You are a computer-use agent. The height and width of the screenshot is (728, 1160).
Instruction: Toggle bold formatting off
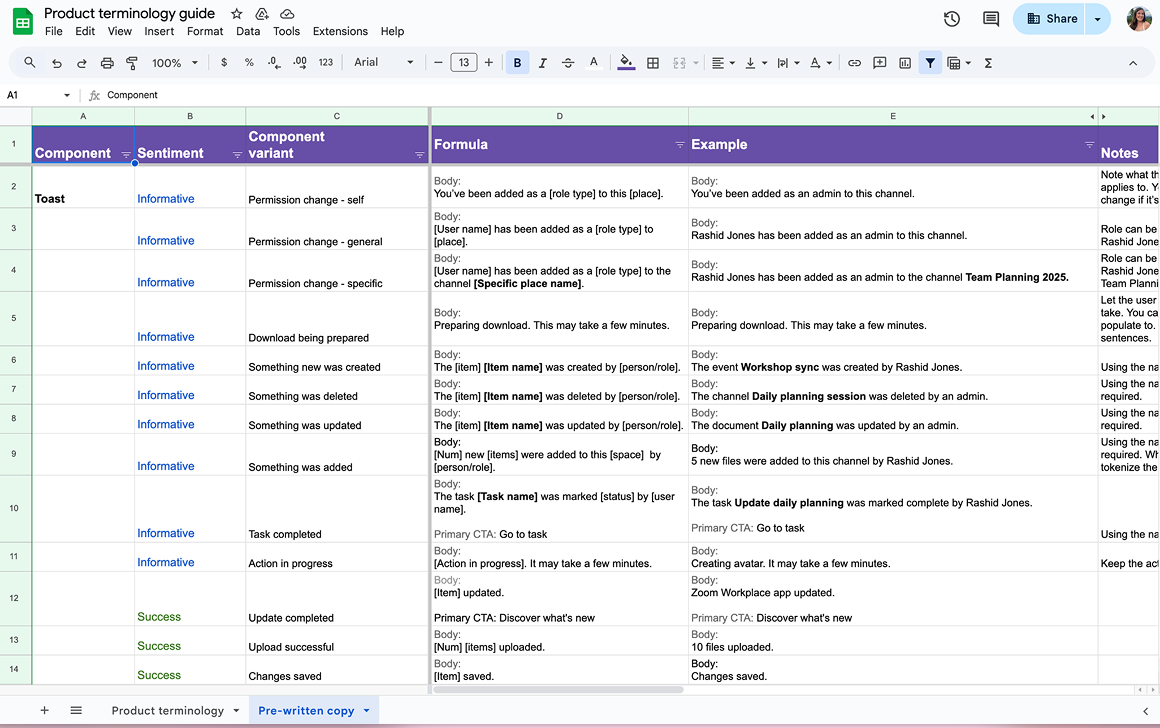[517, 62]
